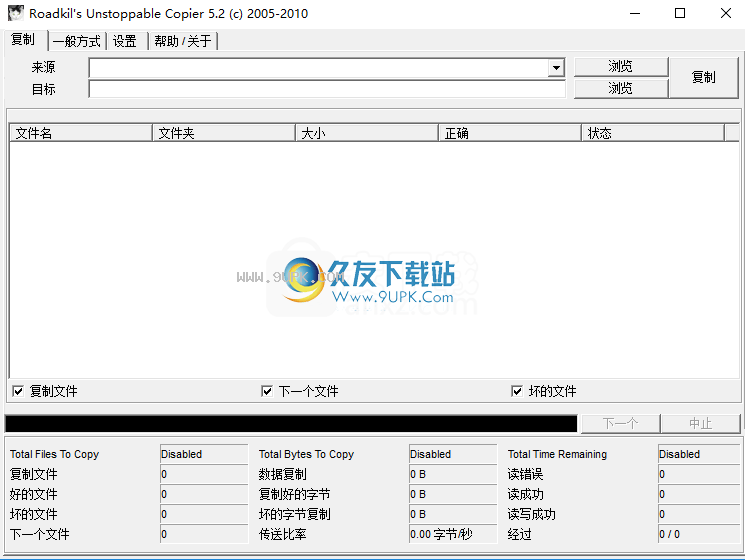Browse for target with bottom 浏览 button
Screen dimensions: 745x560
point(621,88)
